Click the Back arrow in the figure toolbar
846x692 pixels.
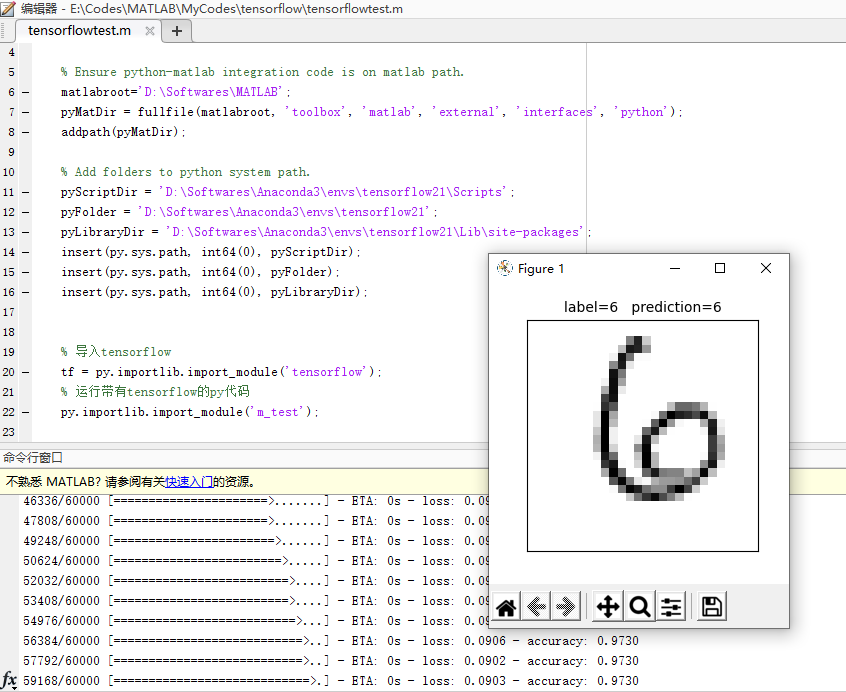point(535,606)
